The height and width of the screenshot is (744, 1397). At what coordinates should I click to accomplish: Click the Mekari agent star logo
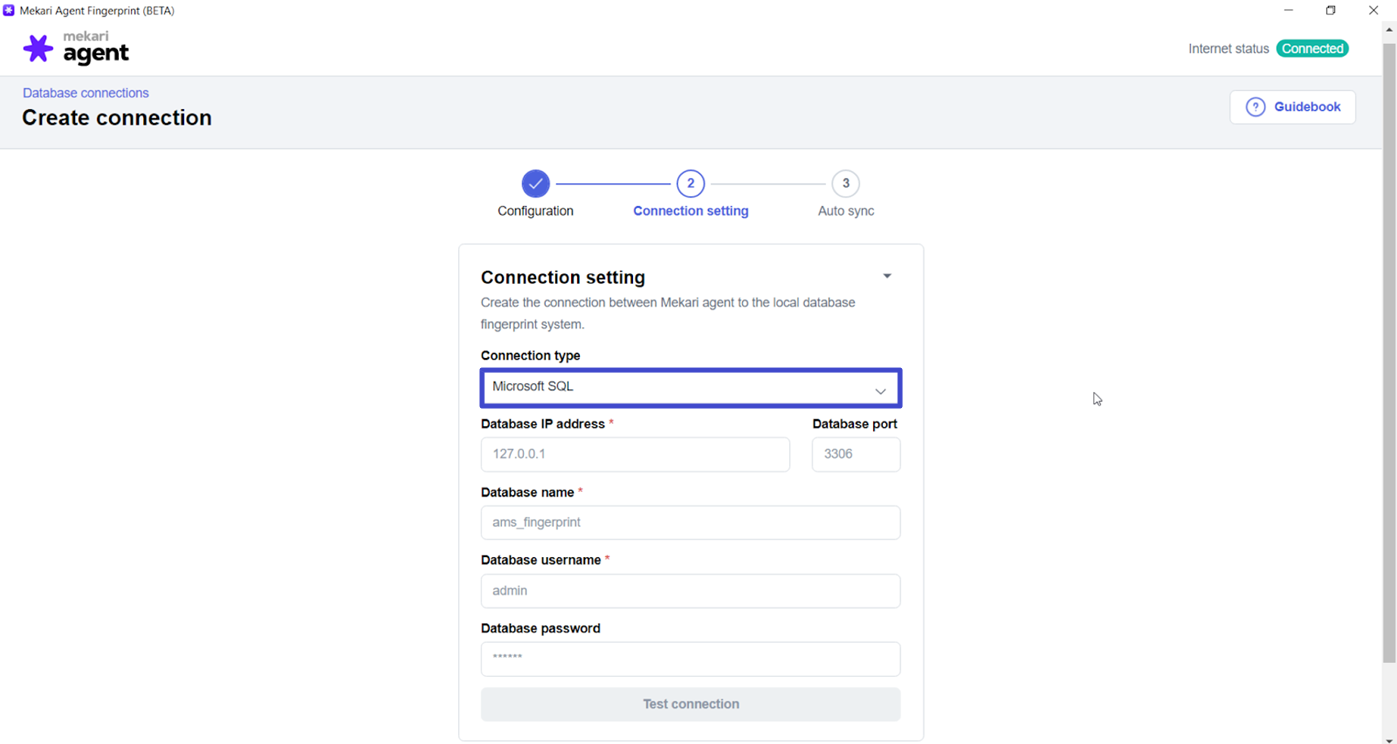[x=38, y=48]
